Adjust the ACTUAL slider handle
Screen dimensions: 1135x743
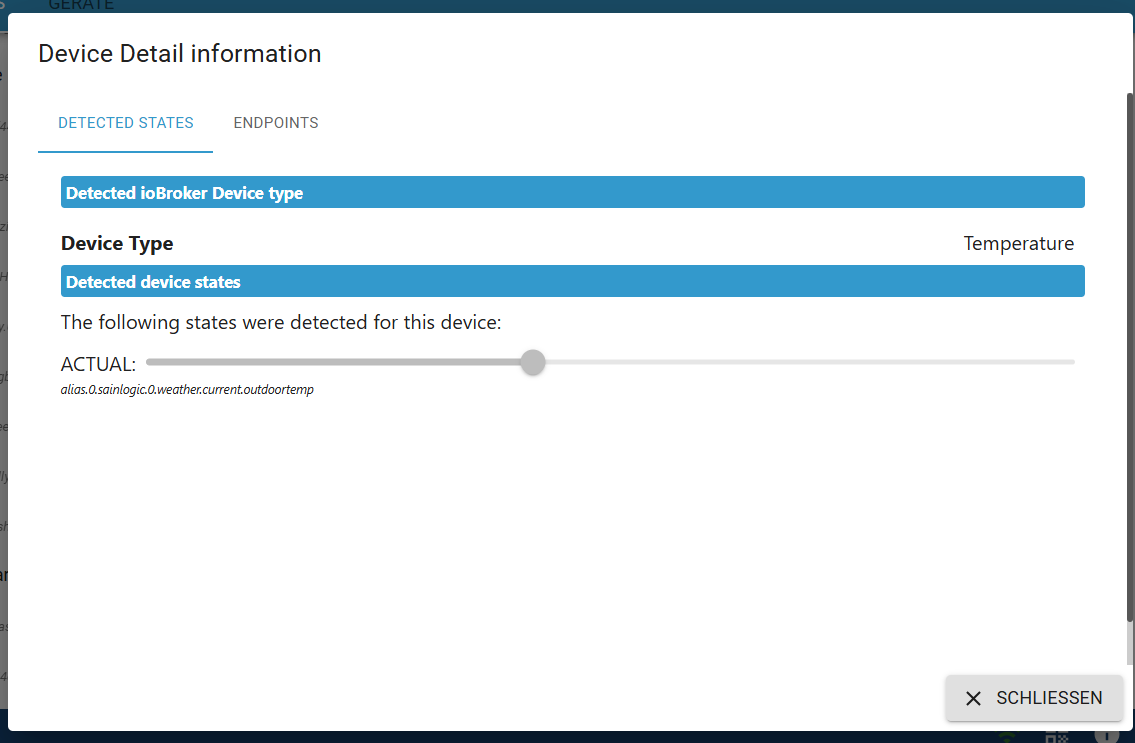tap(533, 362)
